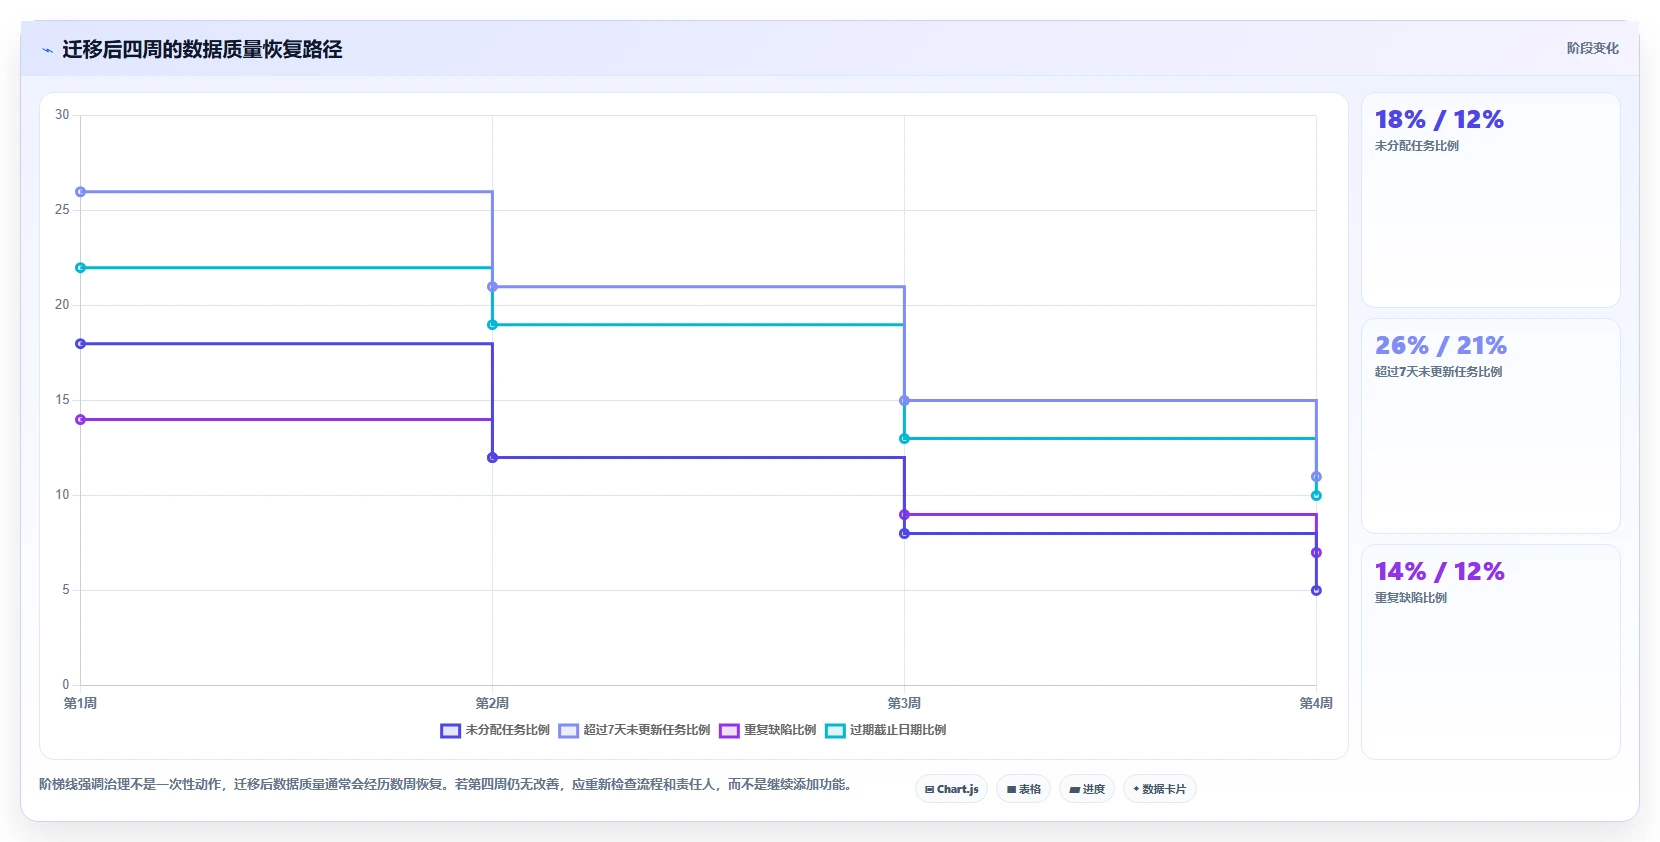Viewport: 1660px width, 842px height.
Task: Select the 第1周 point at 26 on 超过7天未更新 line
Action: click(x=81, y=192)
